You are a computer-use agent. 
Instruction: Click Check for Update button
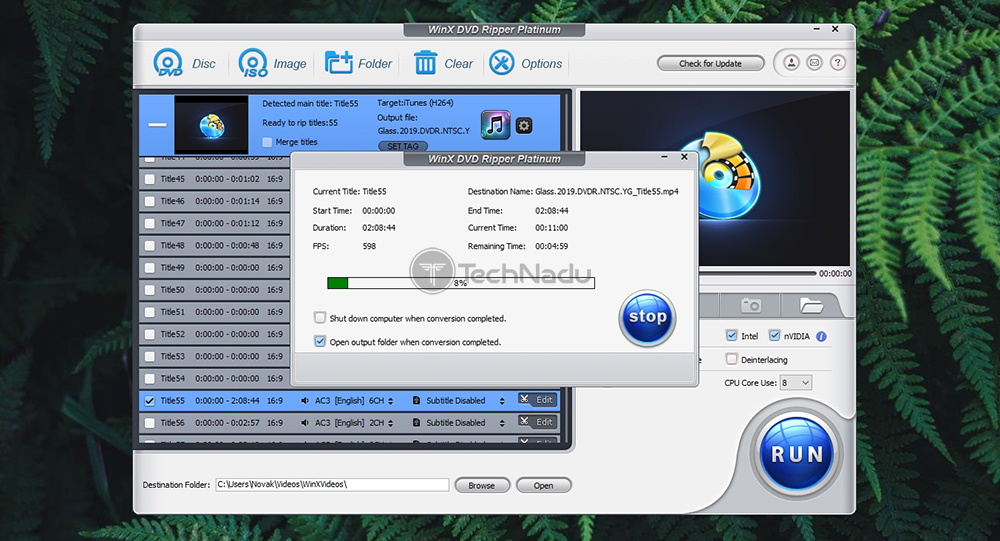[x=710, y=63]
